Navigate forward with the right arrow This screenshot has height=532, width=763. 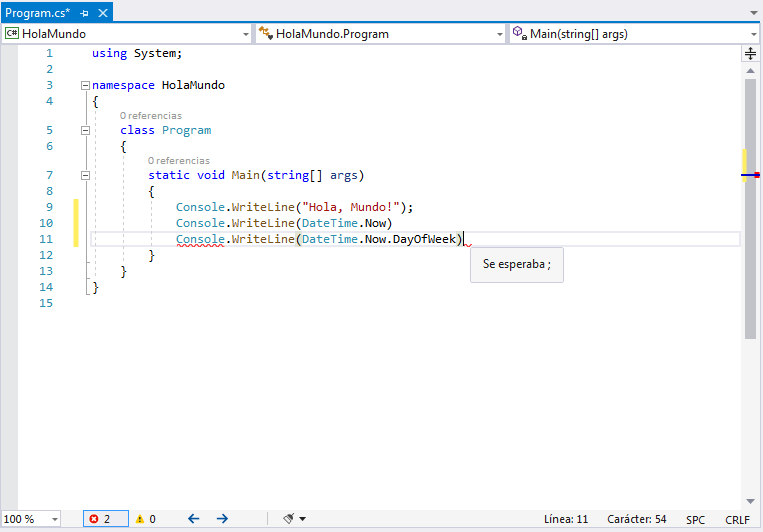coord(222,519)
